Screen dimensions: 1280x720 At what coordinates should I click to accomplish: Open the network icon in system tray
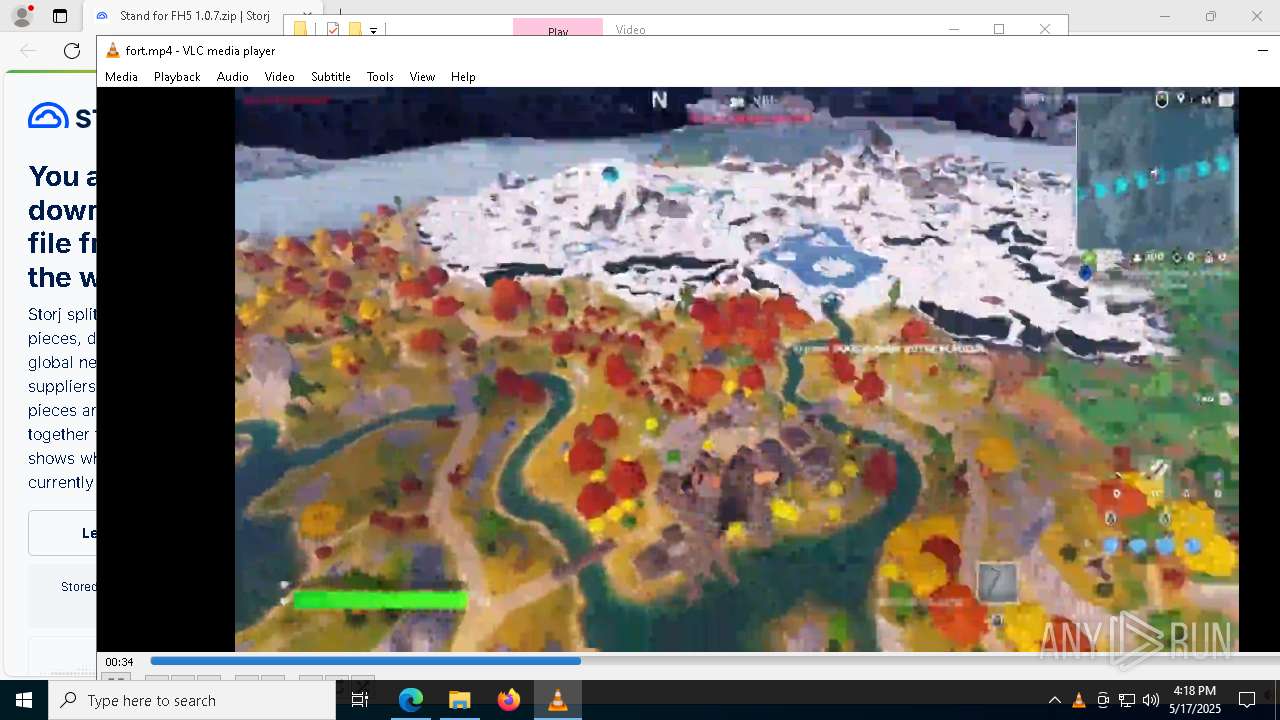tap(1127, 700)
